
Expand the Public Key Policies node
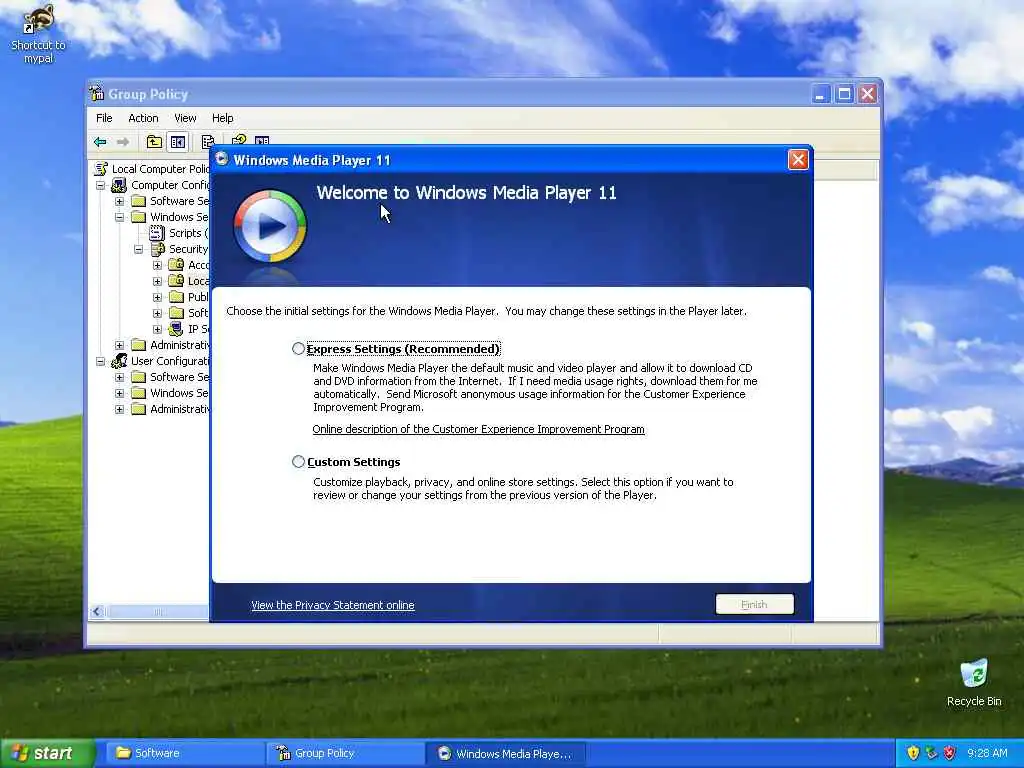(157, 297)
